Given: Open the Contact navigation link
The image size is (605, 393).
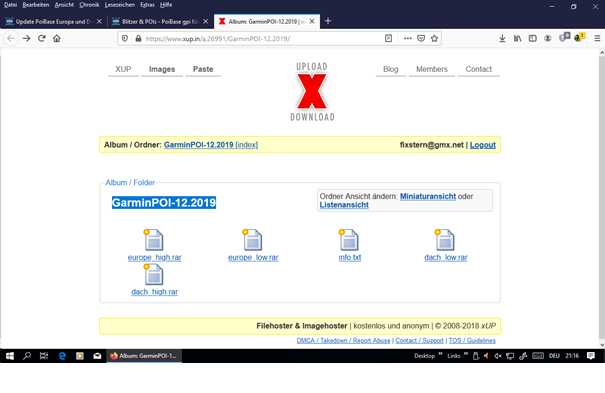Looking at the screenshot, I should coord(478,69).
